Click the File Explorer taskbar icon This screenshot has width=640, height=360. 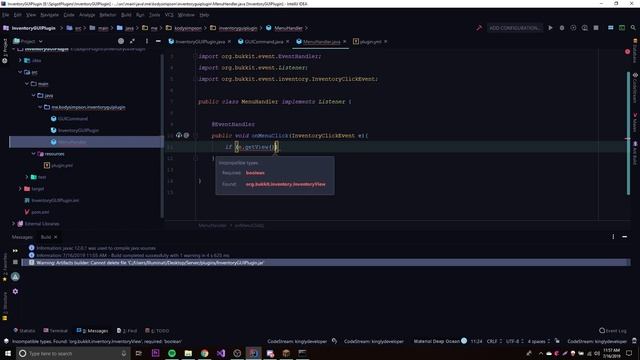point(188,353)
